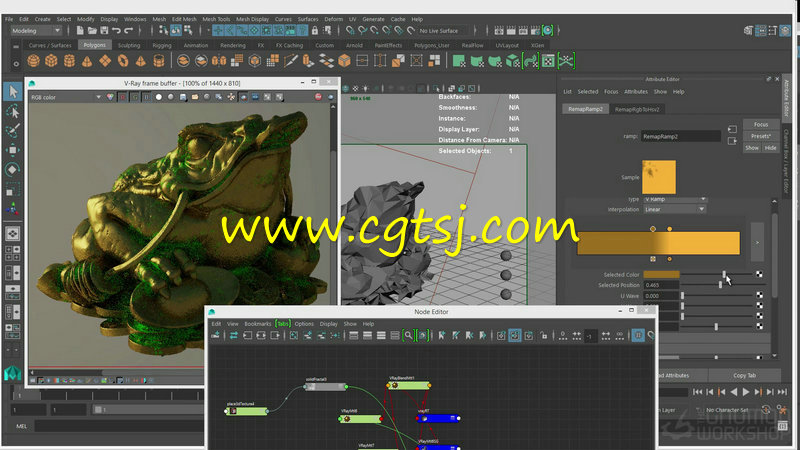This screenshot has width=800, height=450.
Task: Click the Selected Position value field
Action: coord(661,285)
